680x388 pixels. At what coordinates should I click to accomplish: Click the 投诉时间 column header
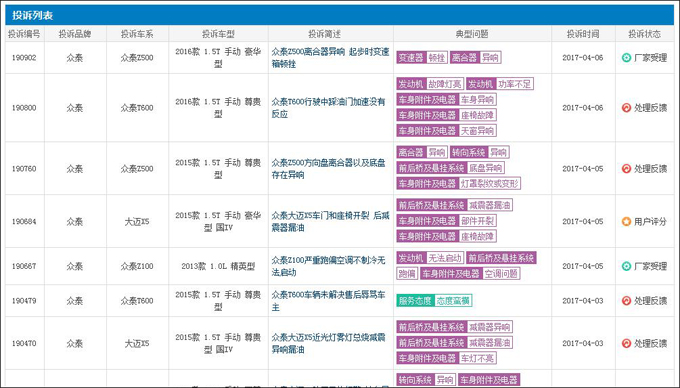click(x=583, y=34)
